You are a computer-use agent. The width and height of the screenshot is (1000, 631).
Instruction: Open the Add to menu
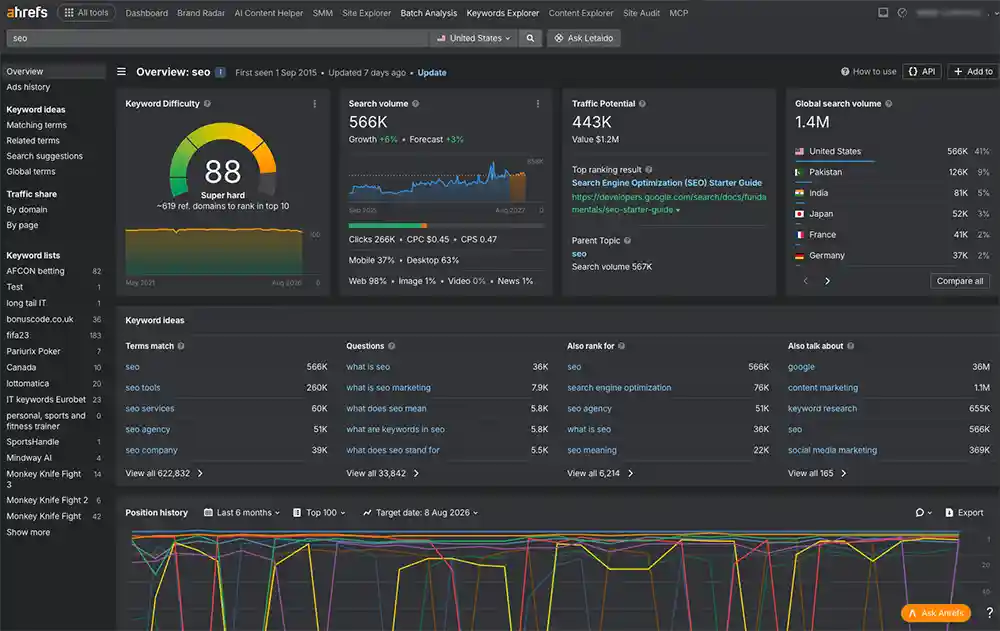tap(973, 71)
